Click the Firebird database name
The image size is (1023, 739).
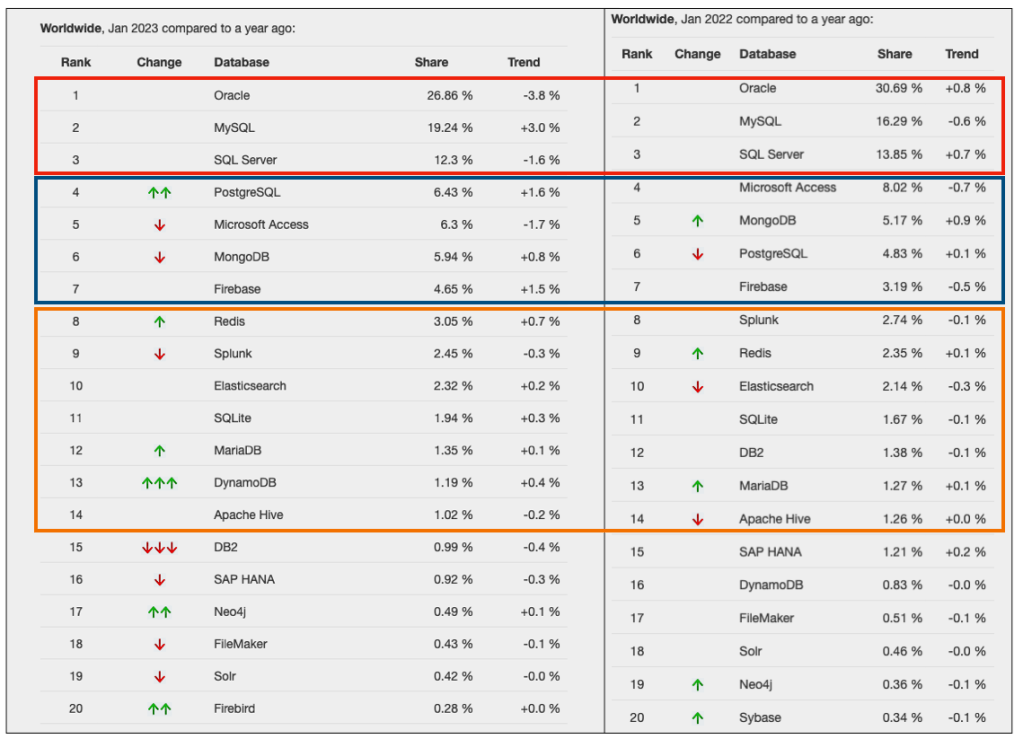[x=234, y=709]
